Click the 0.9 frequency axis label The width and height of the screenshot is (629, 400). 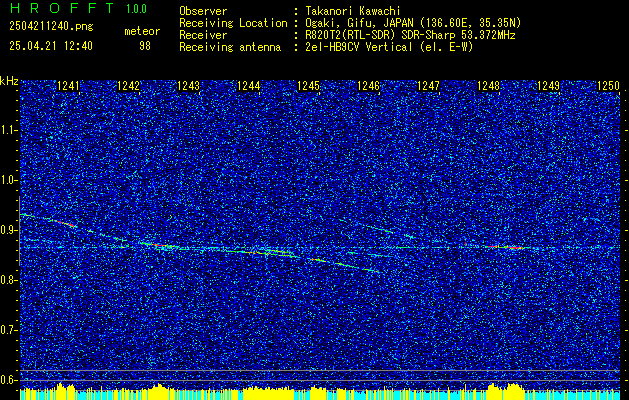(9, 230)
